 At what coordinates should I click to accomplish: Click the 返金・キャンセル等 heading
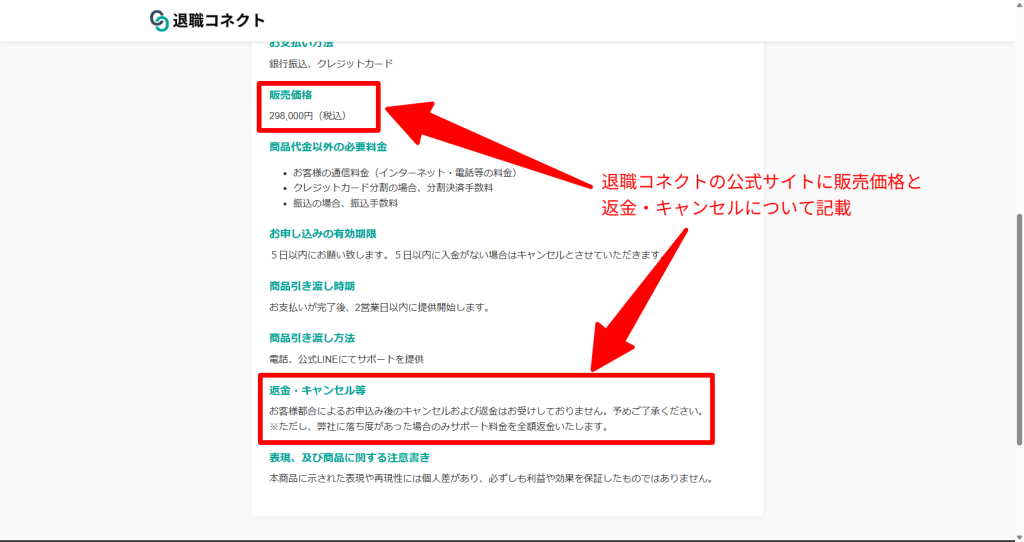[317, 391]
